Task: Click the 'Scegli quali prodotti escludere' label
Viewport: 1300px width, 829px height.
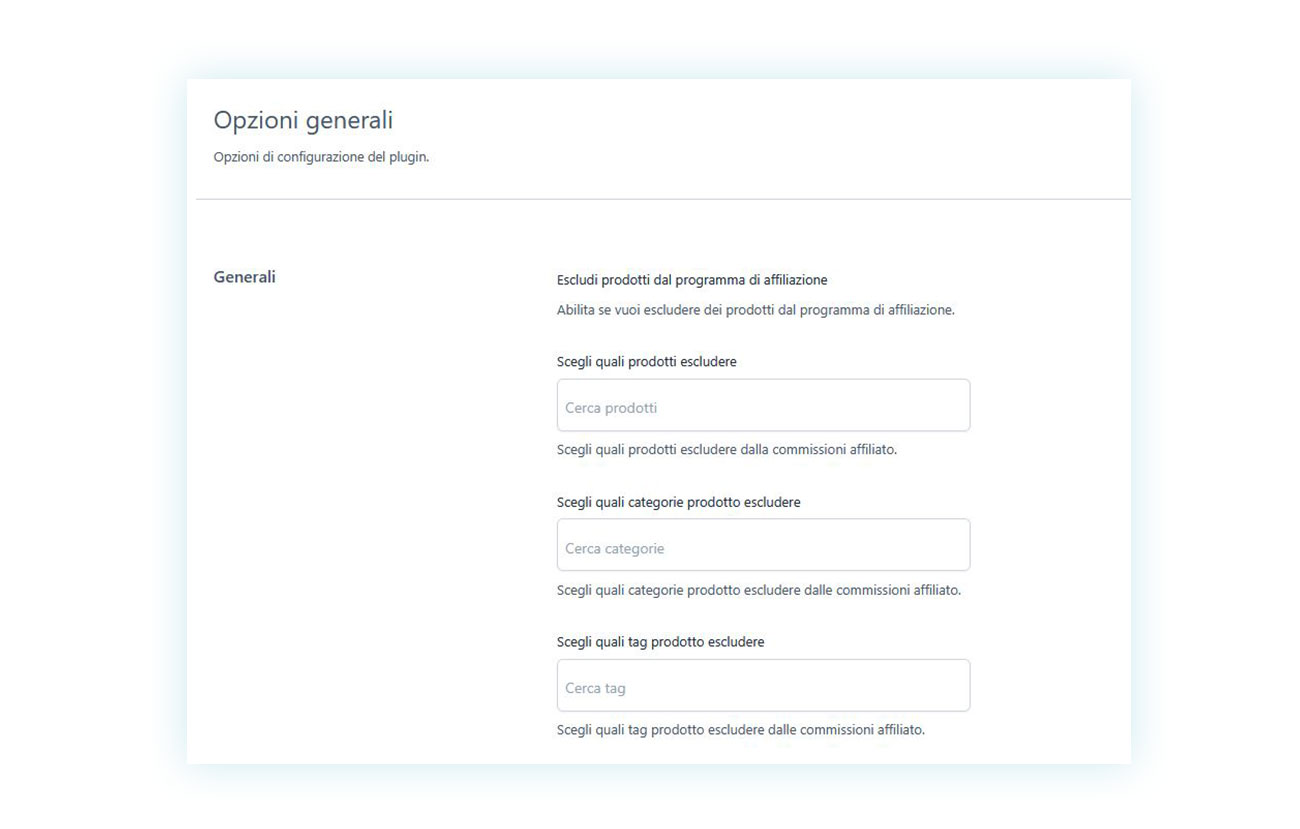Action: click(x=646, y=362)
